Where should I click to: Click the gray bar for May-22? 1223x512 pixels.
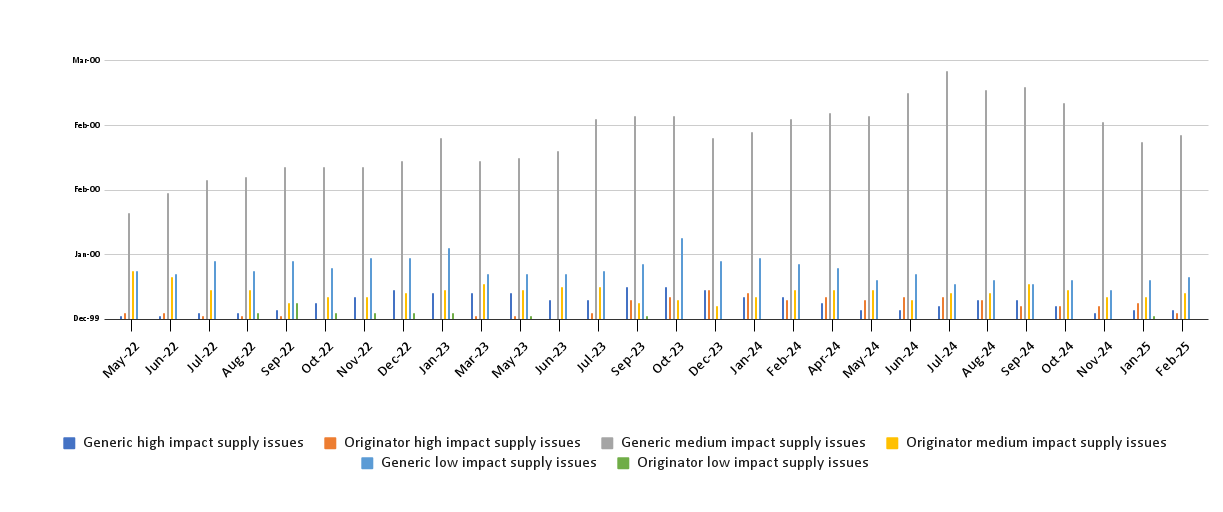129,266
